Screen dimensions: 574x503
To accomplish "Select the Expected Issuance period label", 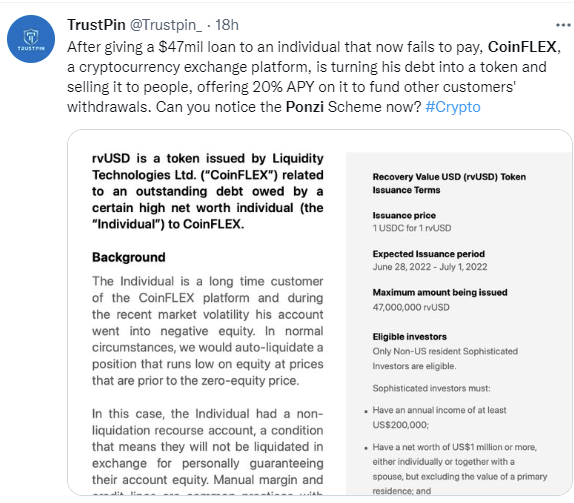I will tap(429, 254).
